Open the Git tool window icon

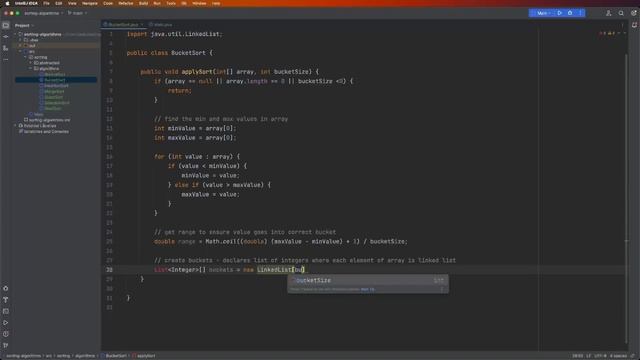pyautogui.click(x=6, y=346)
